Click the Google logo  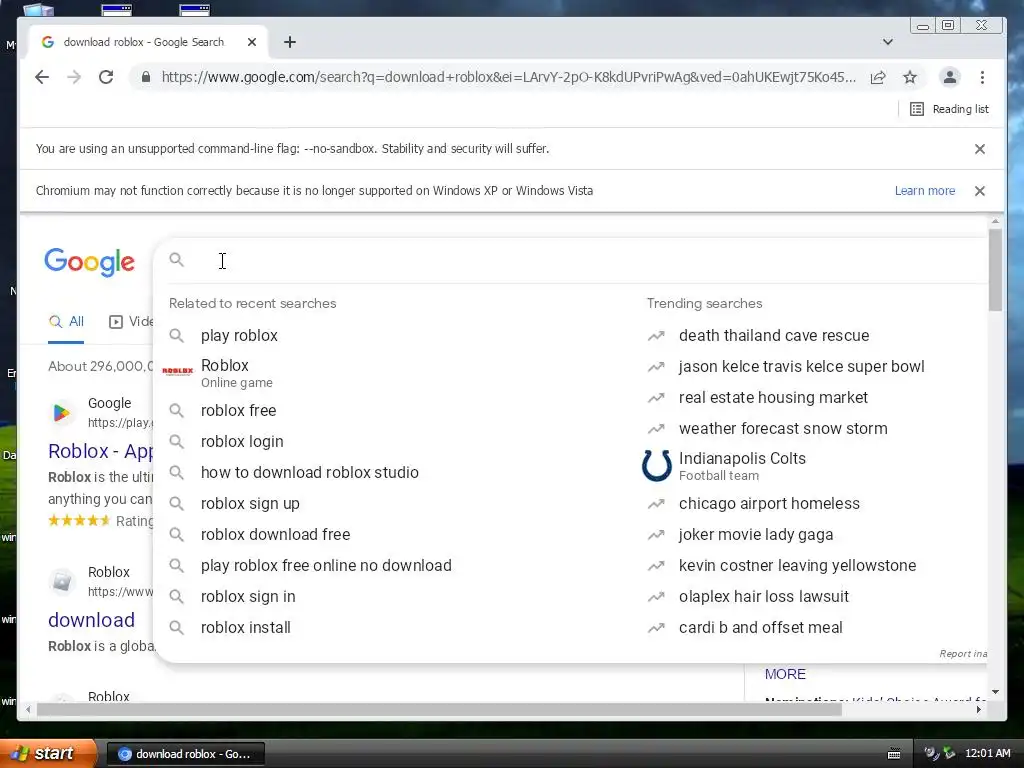(x=89, y=262)
